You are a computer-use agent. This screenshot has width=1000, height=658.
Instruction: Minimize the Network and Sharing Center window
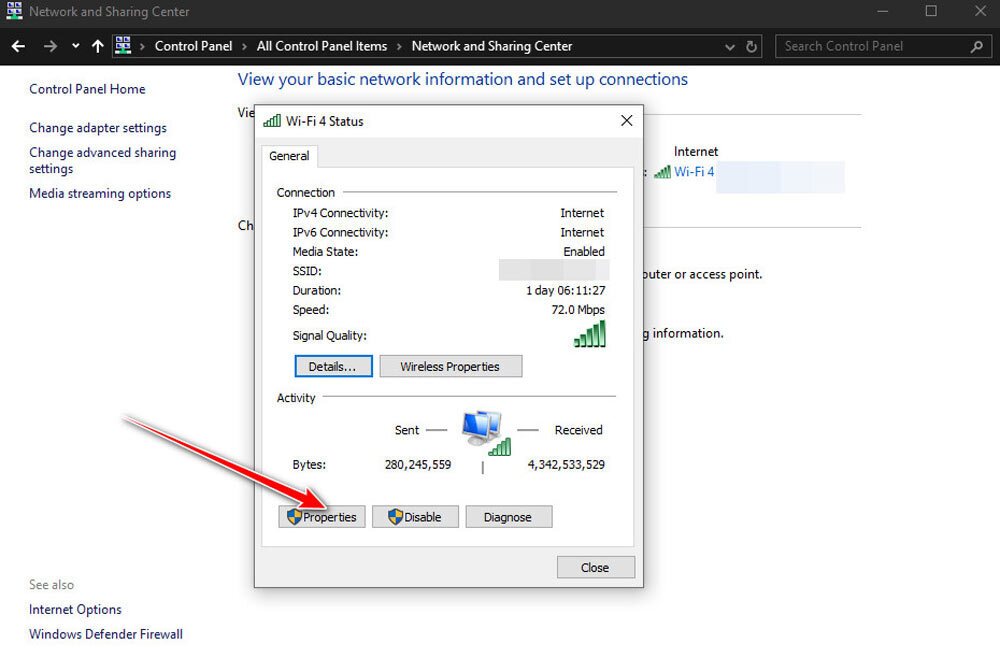tap(883, 11)
